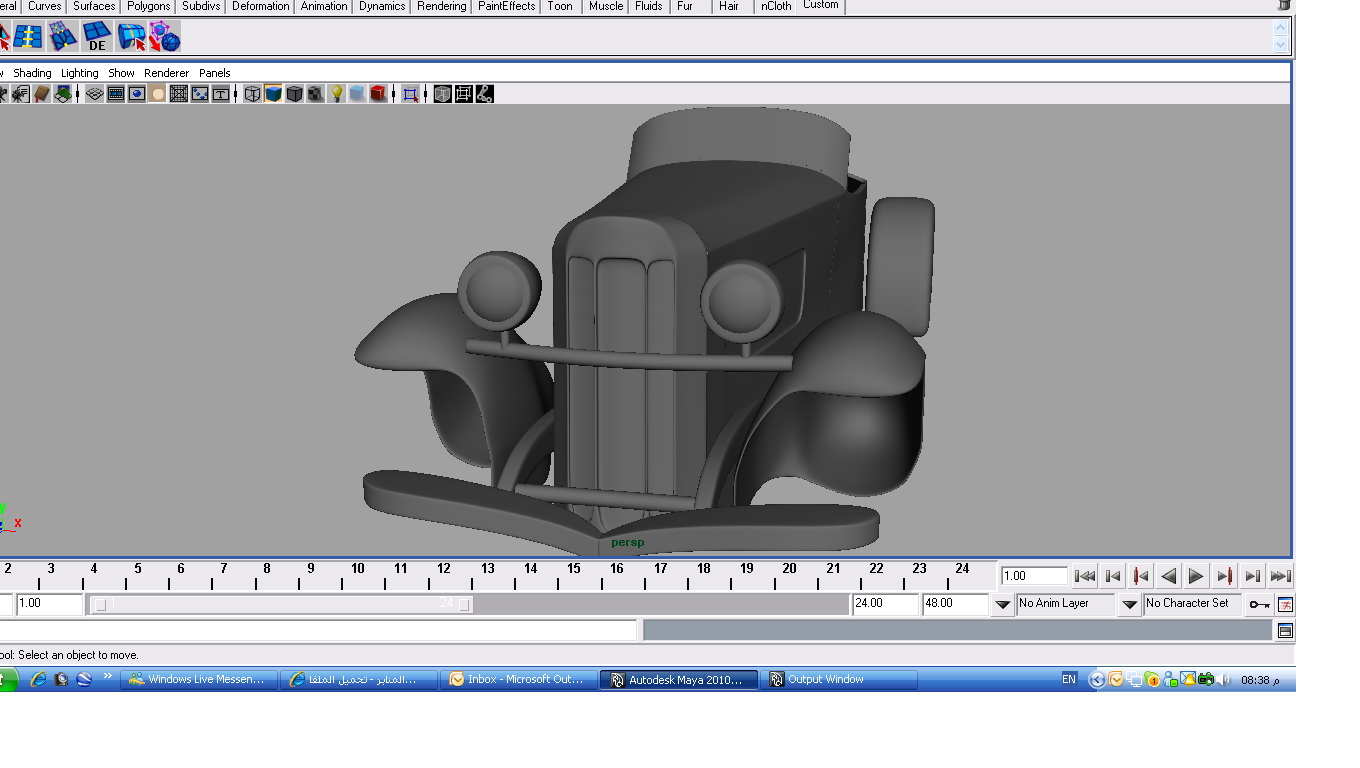This screenshot has width=1360, height=768.
Task: Open Inbox - Microsoft Outlook taskbar button
Action: (517, 679)
